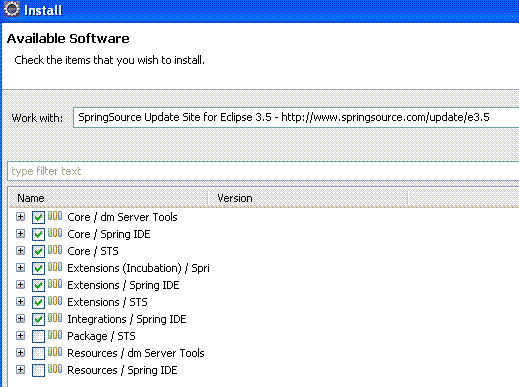The width and height of the screenshot is (519, 387).
Task: Click category icon beside Core / Spring IDE
Action: tap(55, 233)
